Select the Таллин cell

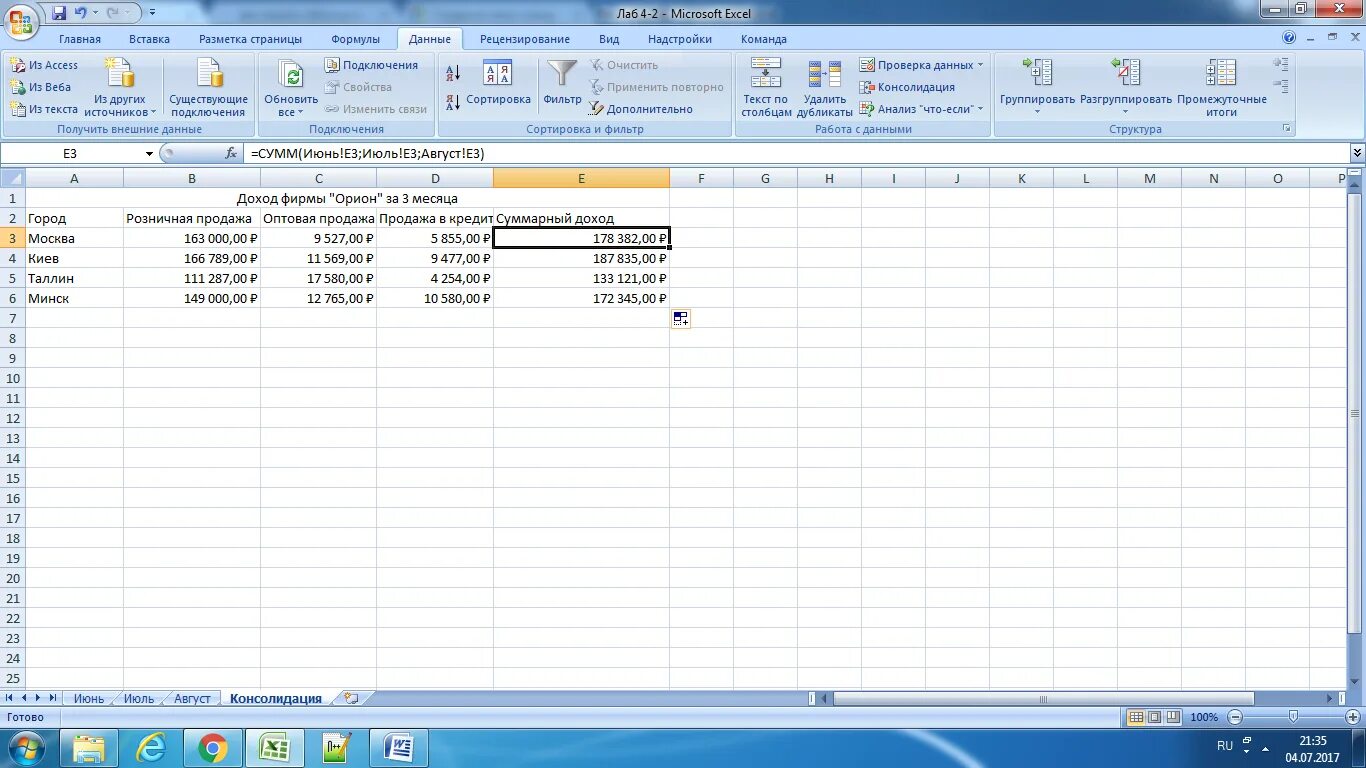point(74,278)
